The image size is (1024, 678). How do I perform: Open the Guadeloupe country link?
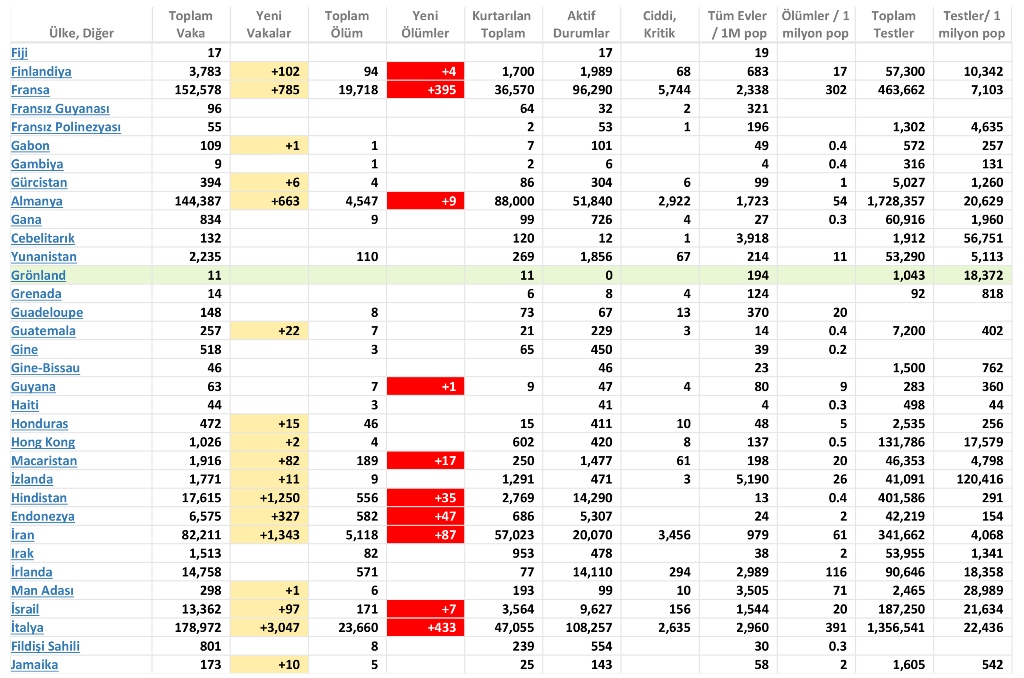coord(47,312)
